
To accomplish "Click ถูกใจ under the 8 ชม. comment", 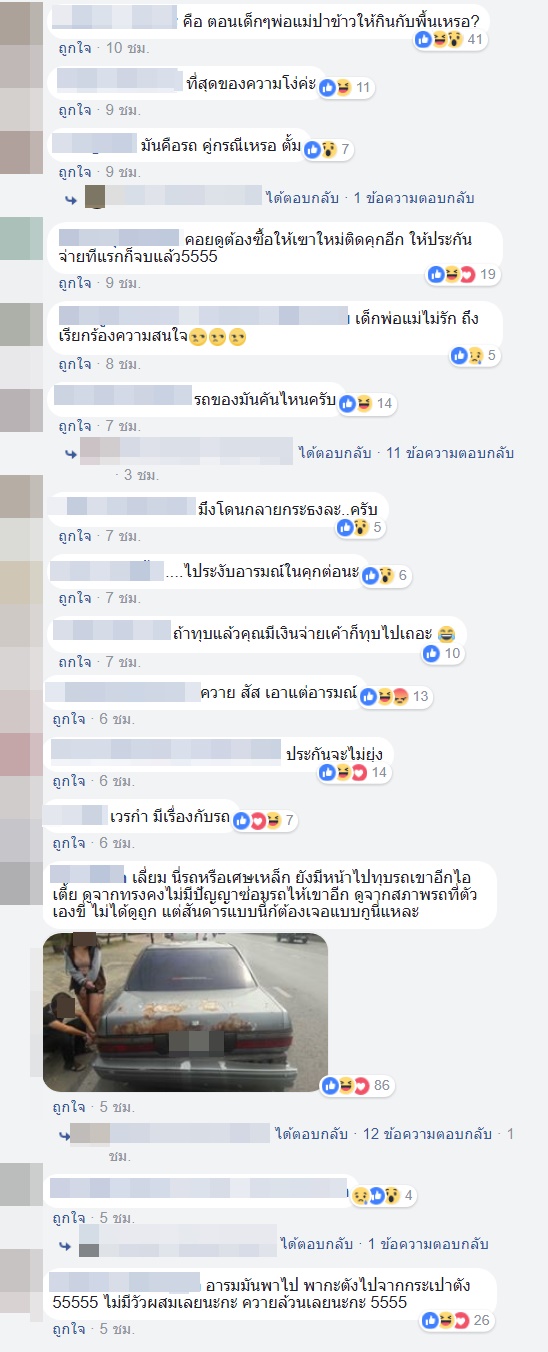I will (x=74, y=365).
